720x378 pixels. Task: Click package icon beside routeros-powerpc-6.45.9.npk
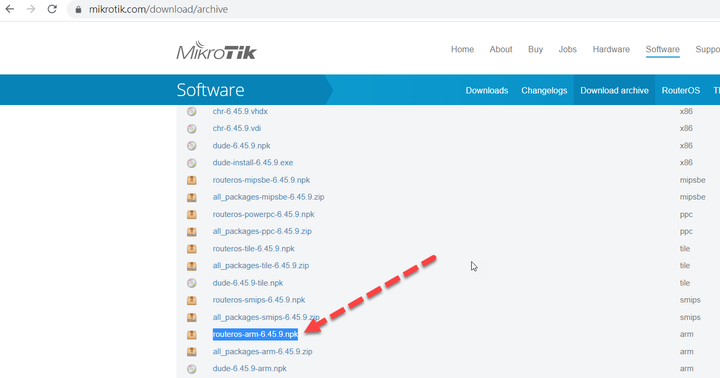191,214
